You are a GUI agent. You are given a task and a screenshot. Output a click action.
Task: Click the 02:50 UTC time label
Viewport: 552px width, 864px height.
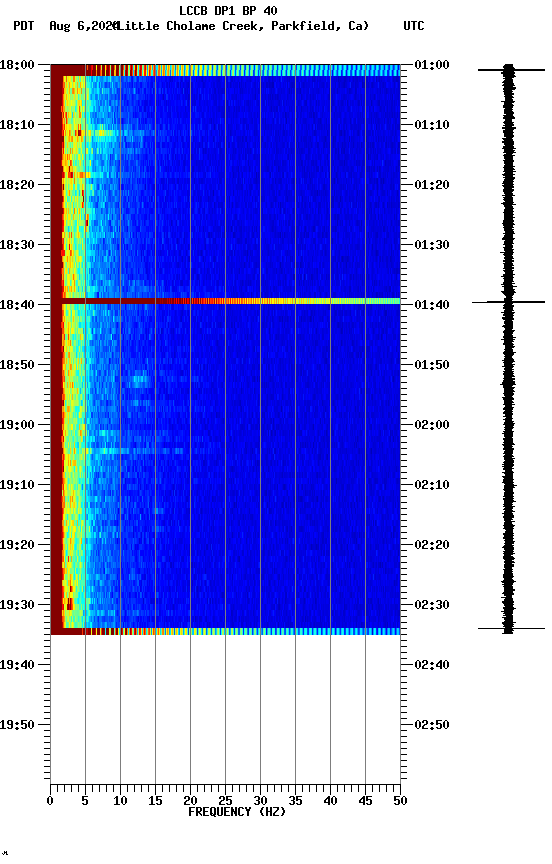[x=432, y=725]
